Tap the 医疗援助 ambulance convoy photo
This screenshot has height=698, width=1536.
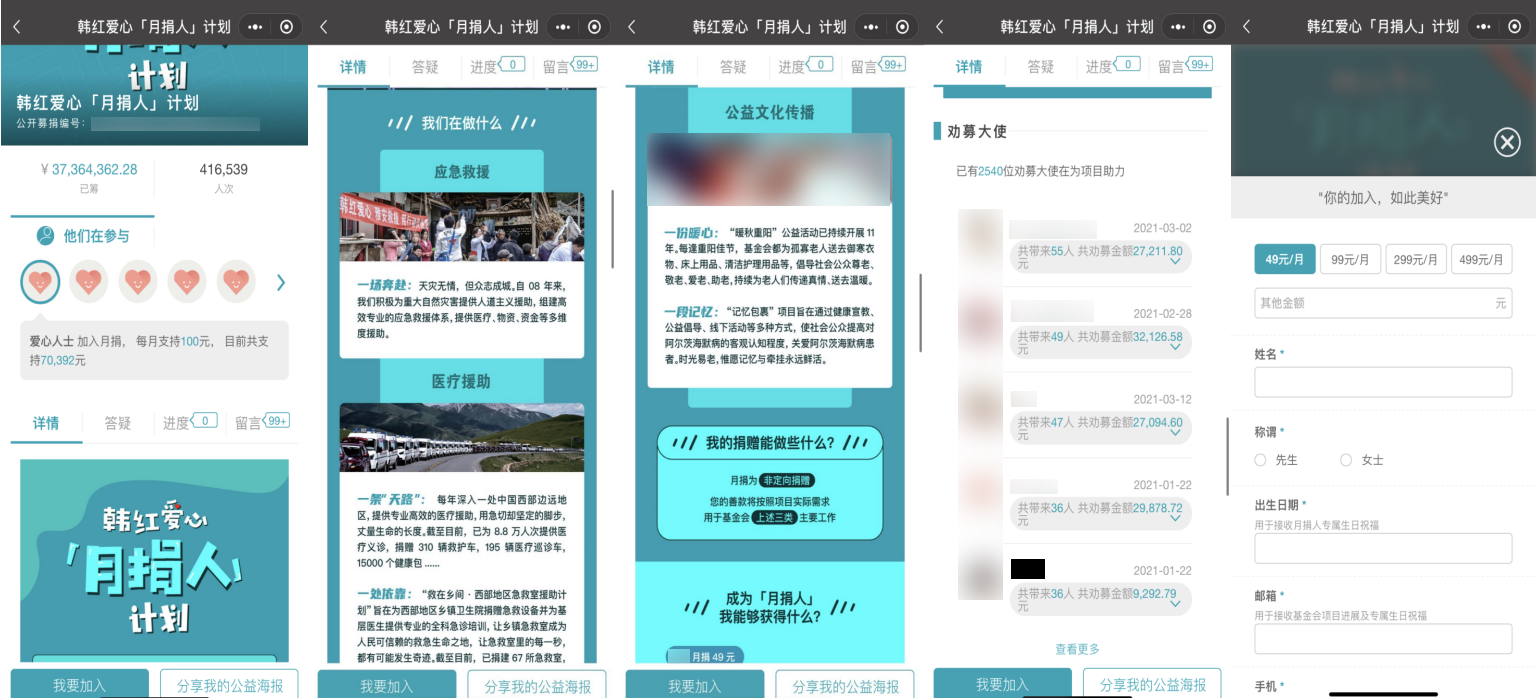click(x=462, y=437)
